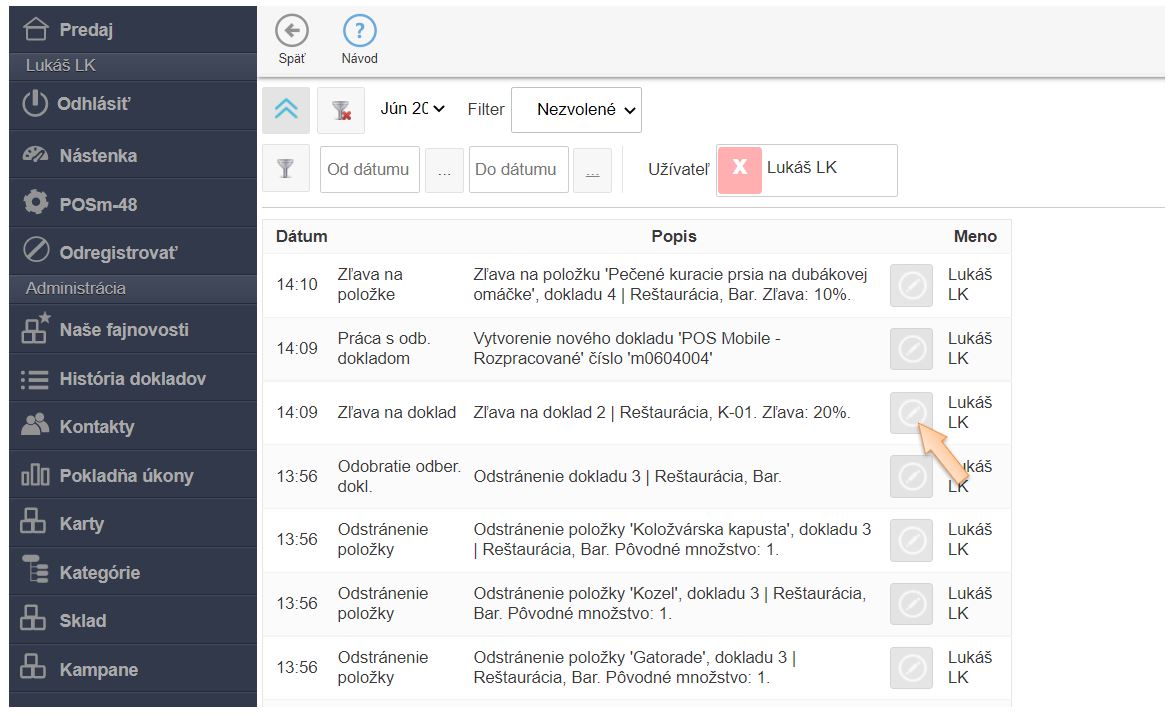Click circle icon in the 'Gatorade' removal row
This screenshot has height=721, width=1172.
click(x=911, y=668)
